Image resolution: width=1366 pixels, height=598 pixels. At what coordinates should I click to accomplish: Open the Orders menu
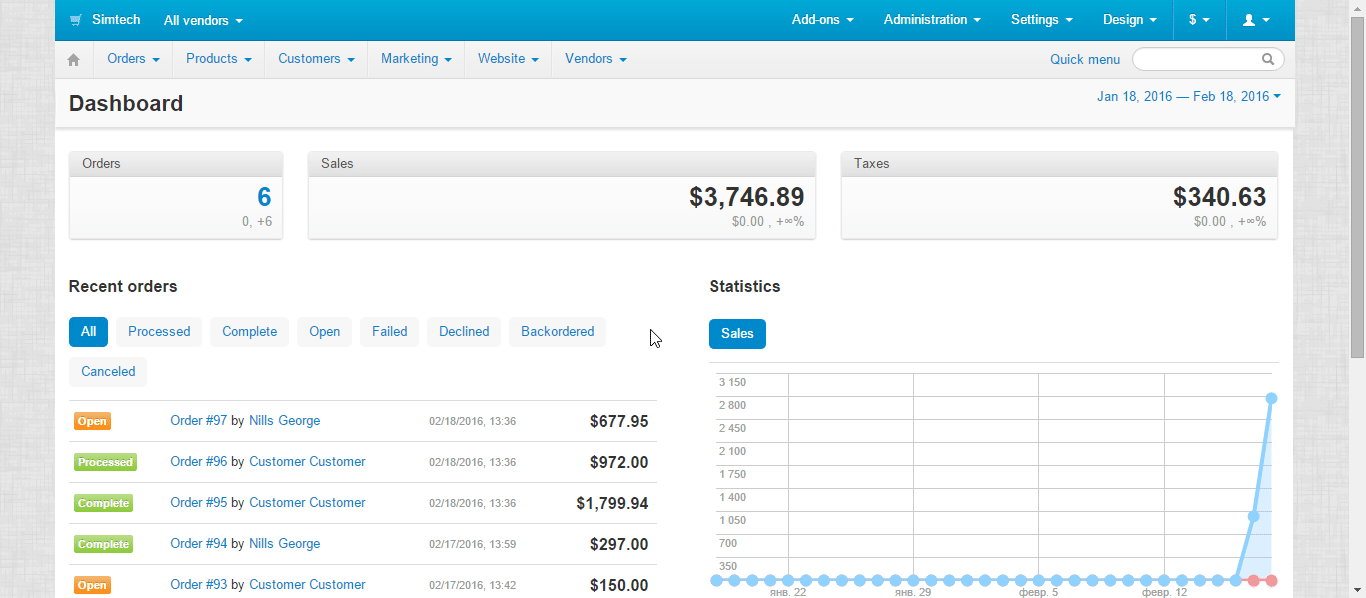133,59
